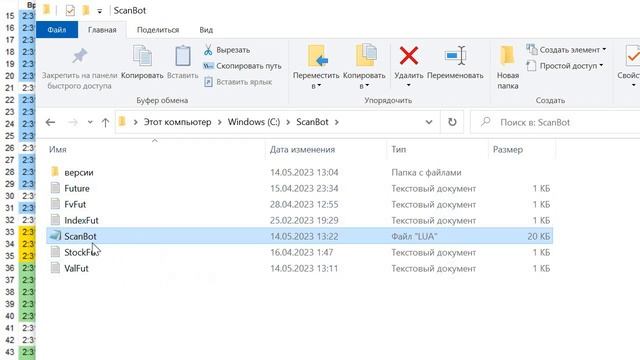Click date 14.05.2023 13:22 of ScanBot
Viewport: 640px width, 360px height.
304,236
